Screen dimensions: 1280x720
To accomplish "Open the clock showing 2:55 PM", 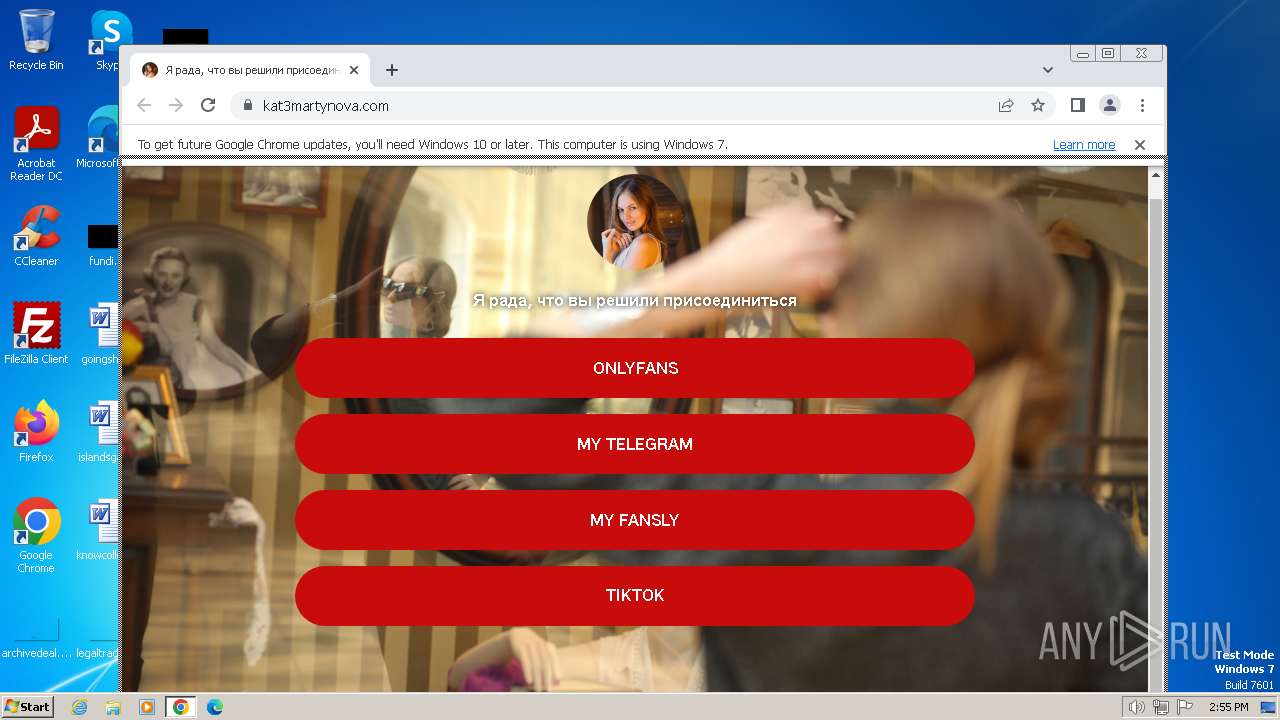I will coord(1229,707).
